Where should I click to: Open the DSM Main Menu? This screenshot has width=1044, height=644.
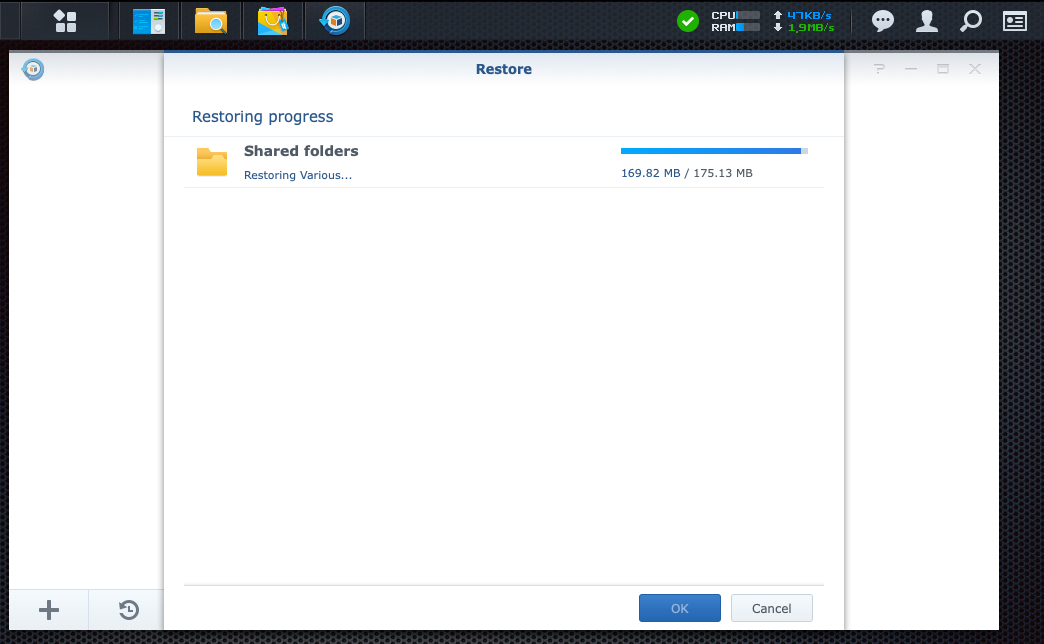pyautogui.click(x=65, y=21)
